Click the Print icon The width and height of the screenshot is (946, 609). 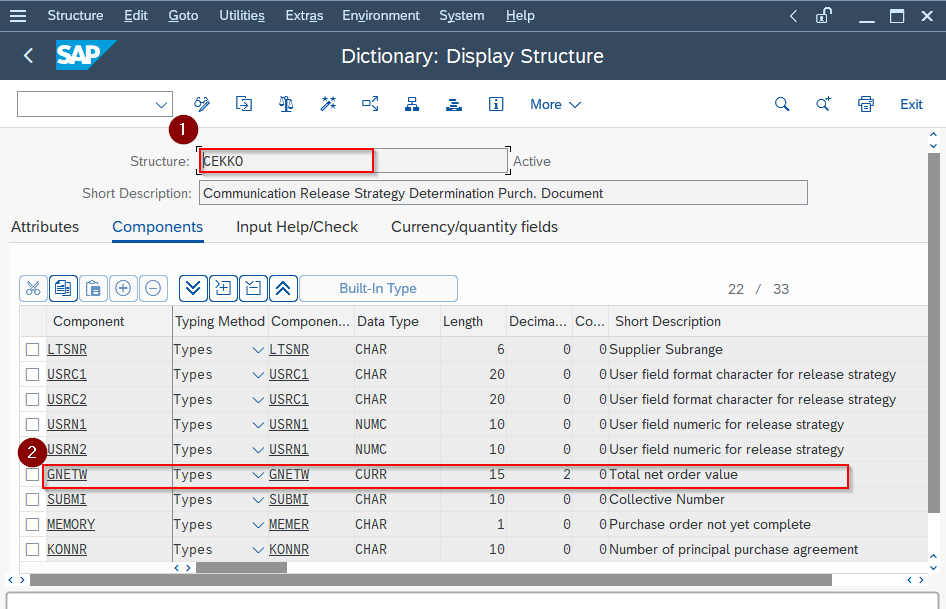pyautogui.click(x=866, y=104)
